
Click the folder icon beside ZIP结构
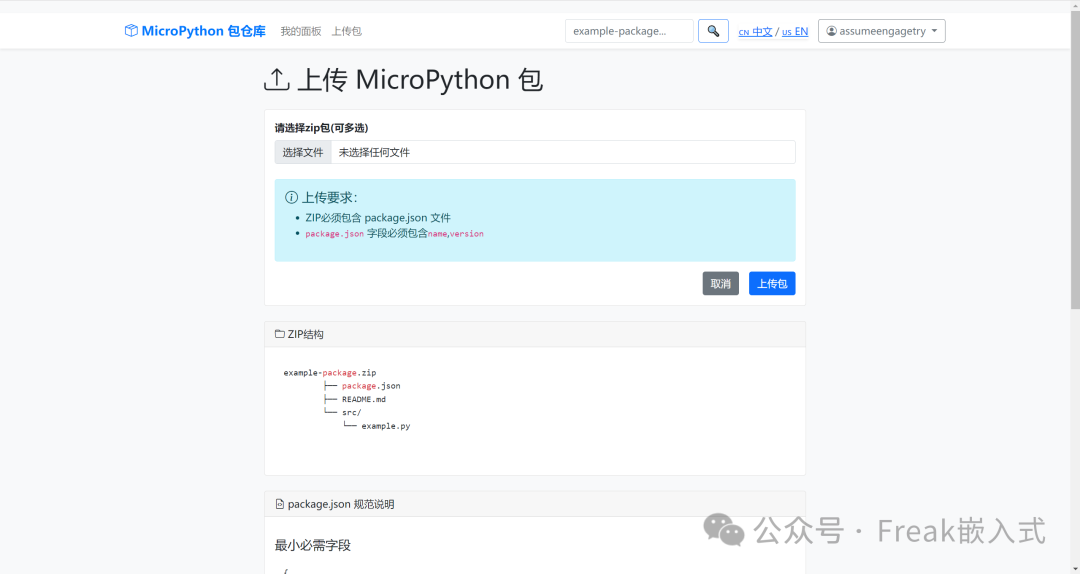coord(280,334)
